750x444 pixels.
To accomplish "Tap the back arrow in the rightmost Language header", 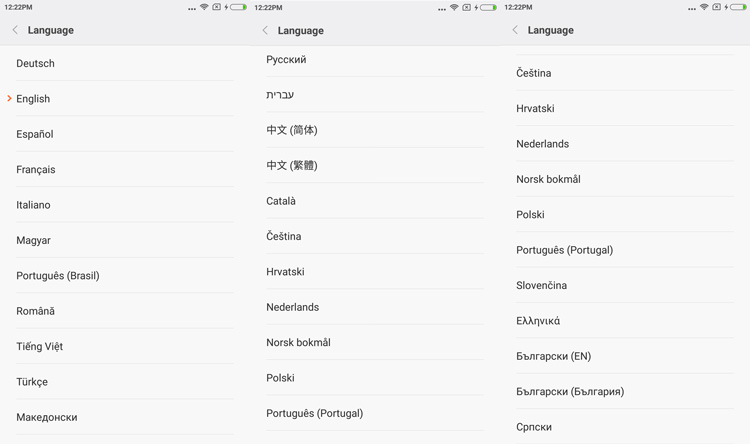I will [x=515, y=30].
